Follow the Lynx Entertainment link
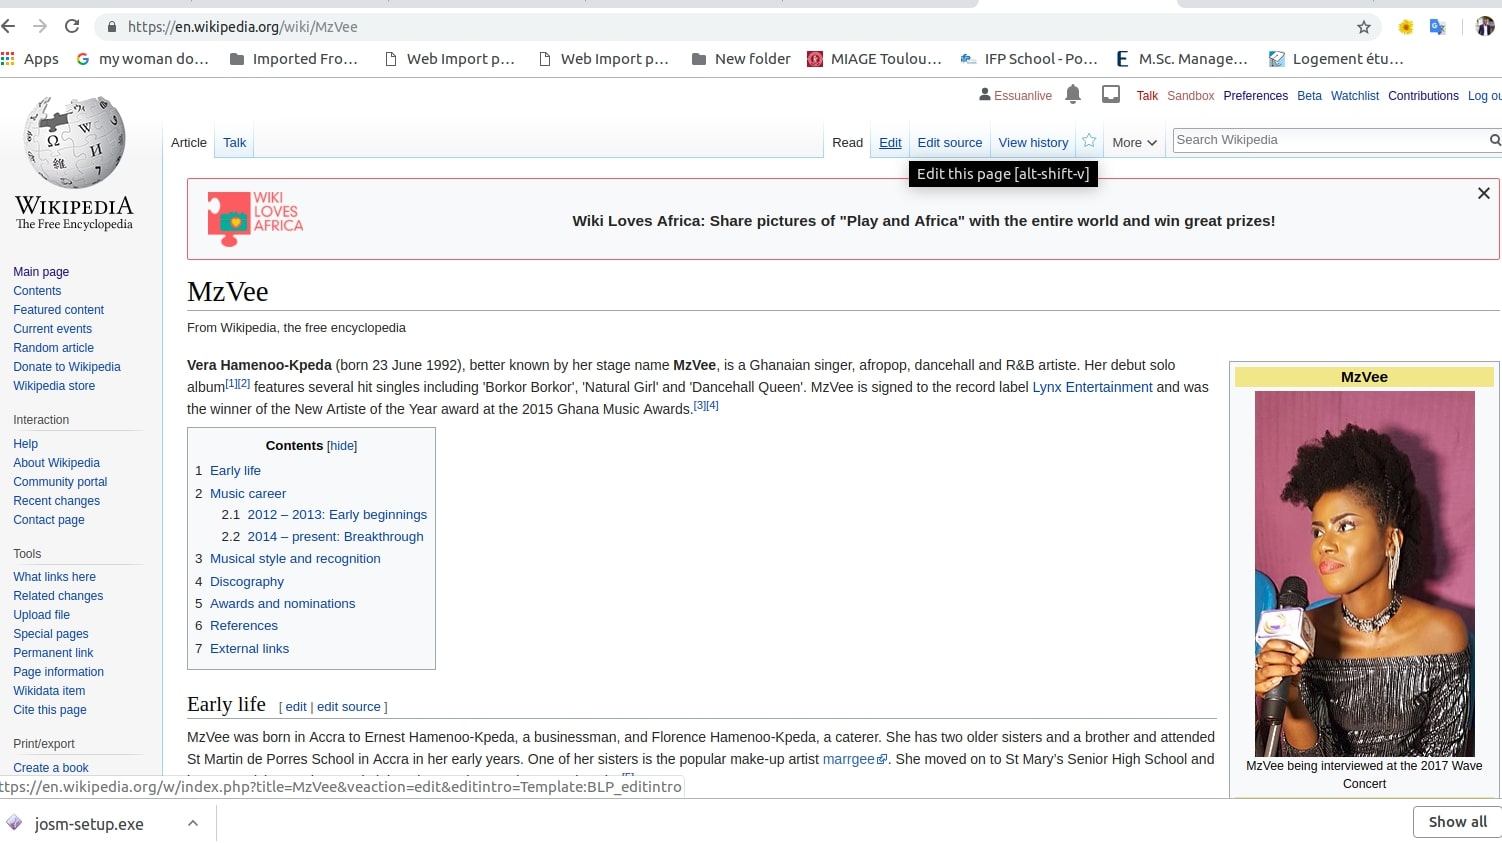This screenshot has width=1502, height=843. click(x=1092, y=387)
